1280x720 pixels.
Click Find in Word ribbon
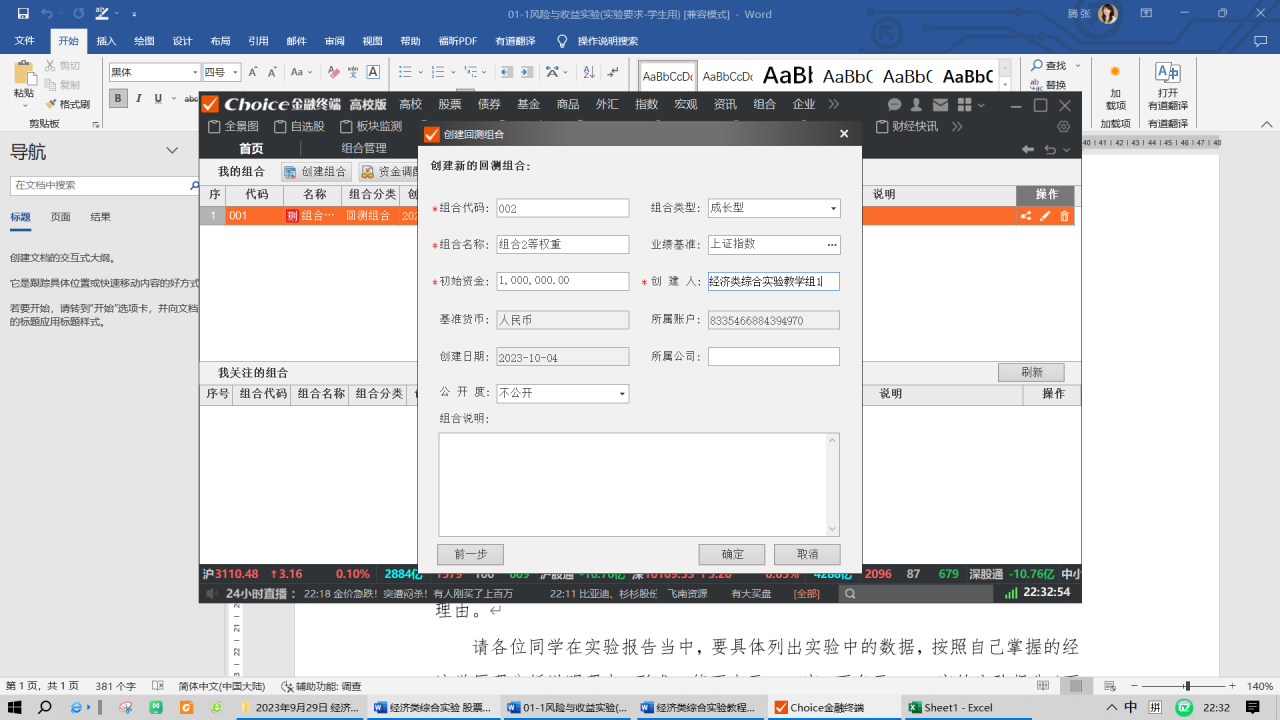(x=1049, y=66)
